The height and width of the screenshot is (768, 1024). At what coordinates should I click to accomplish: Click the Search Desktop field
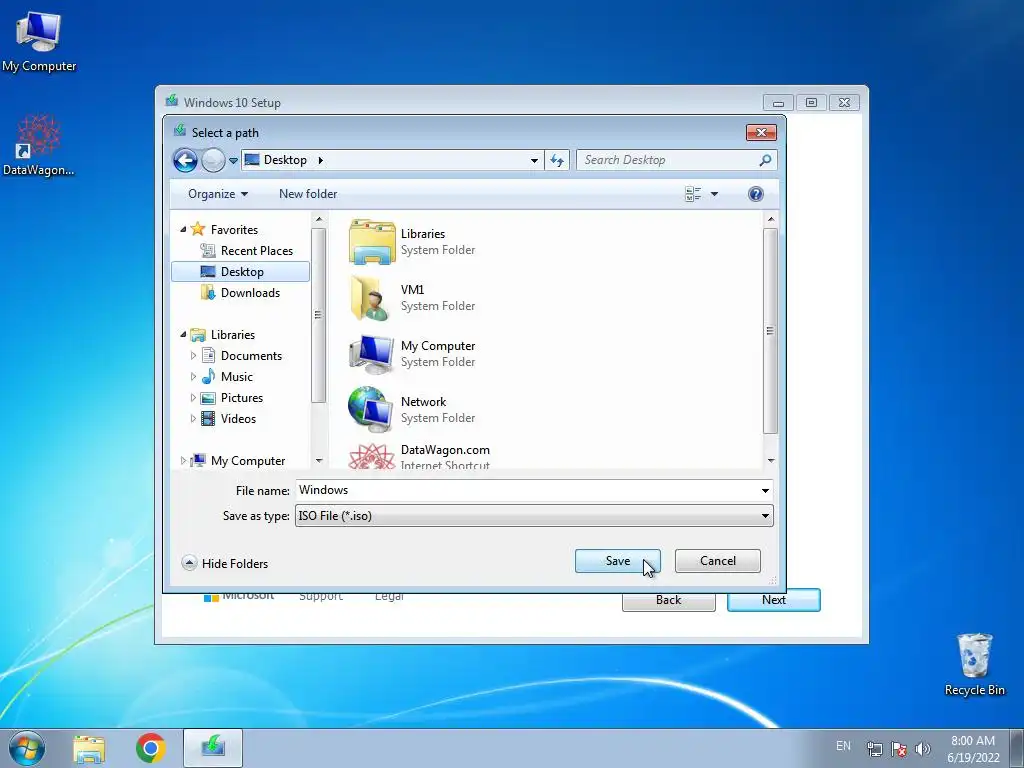[677, 160]
